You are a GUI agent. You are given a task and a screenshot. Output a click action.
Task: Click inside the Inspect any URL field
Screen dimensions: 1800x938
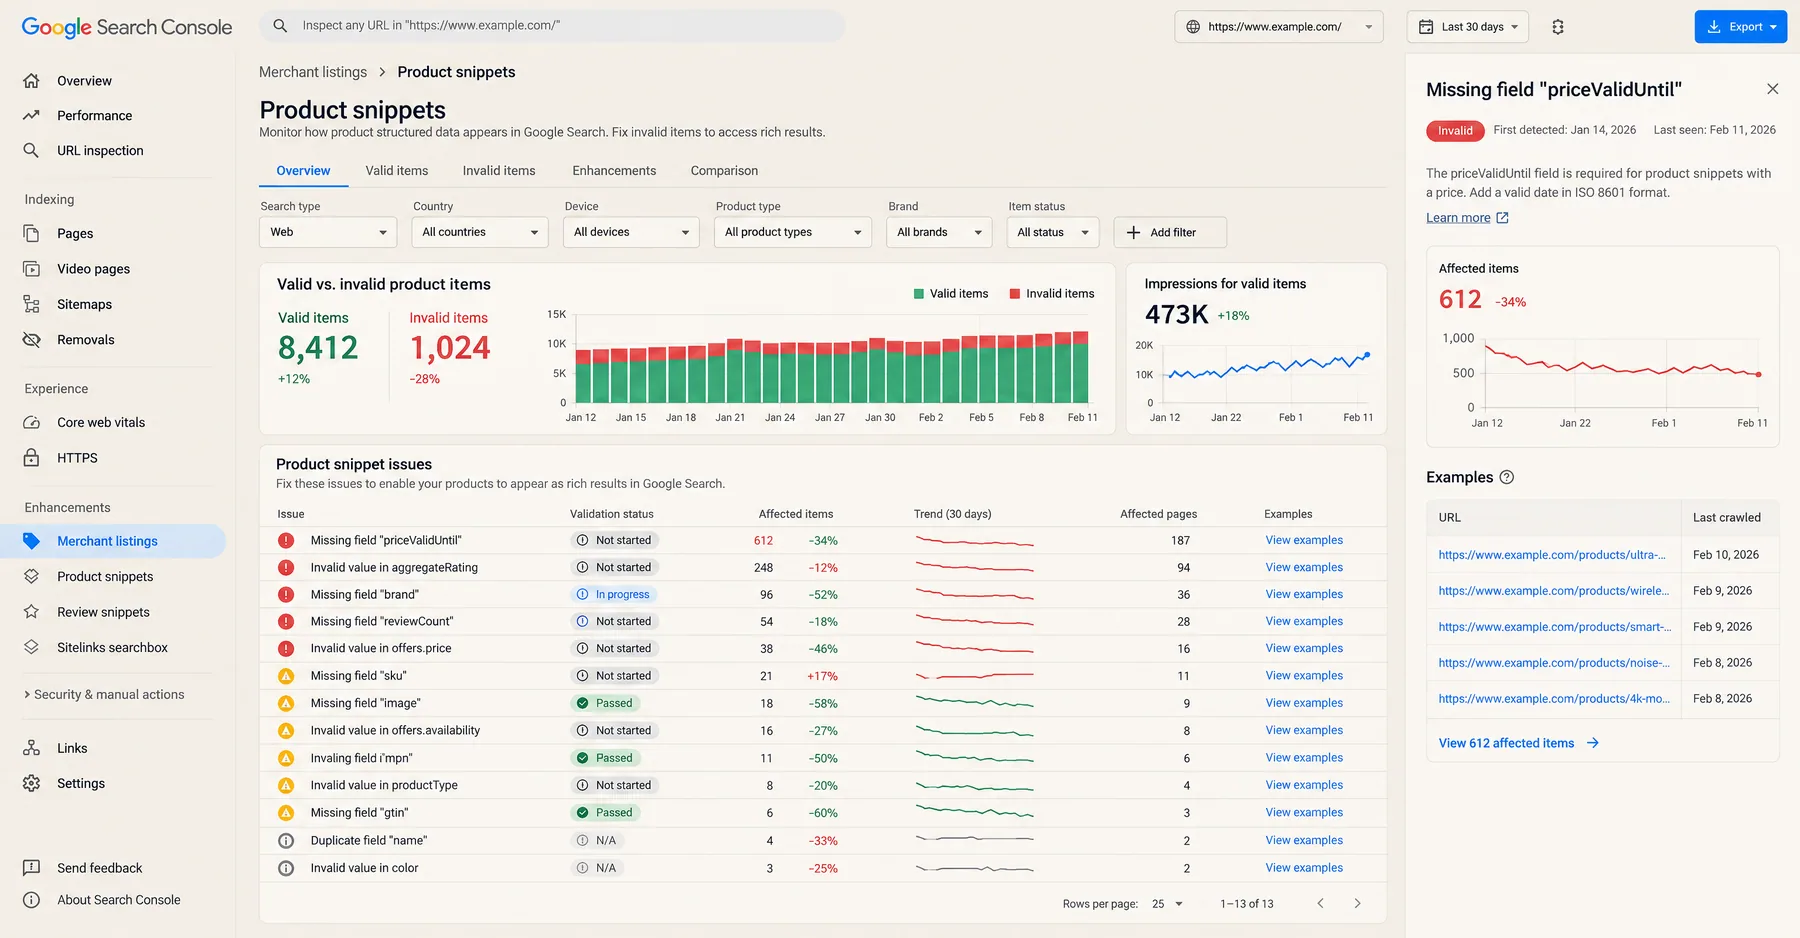(x=552, y=26)
